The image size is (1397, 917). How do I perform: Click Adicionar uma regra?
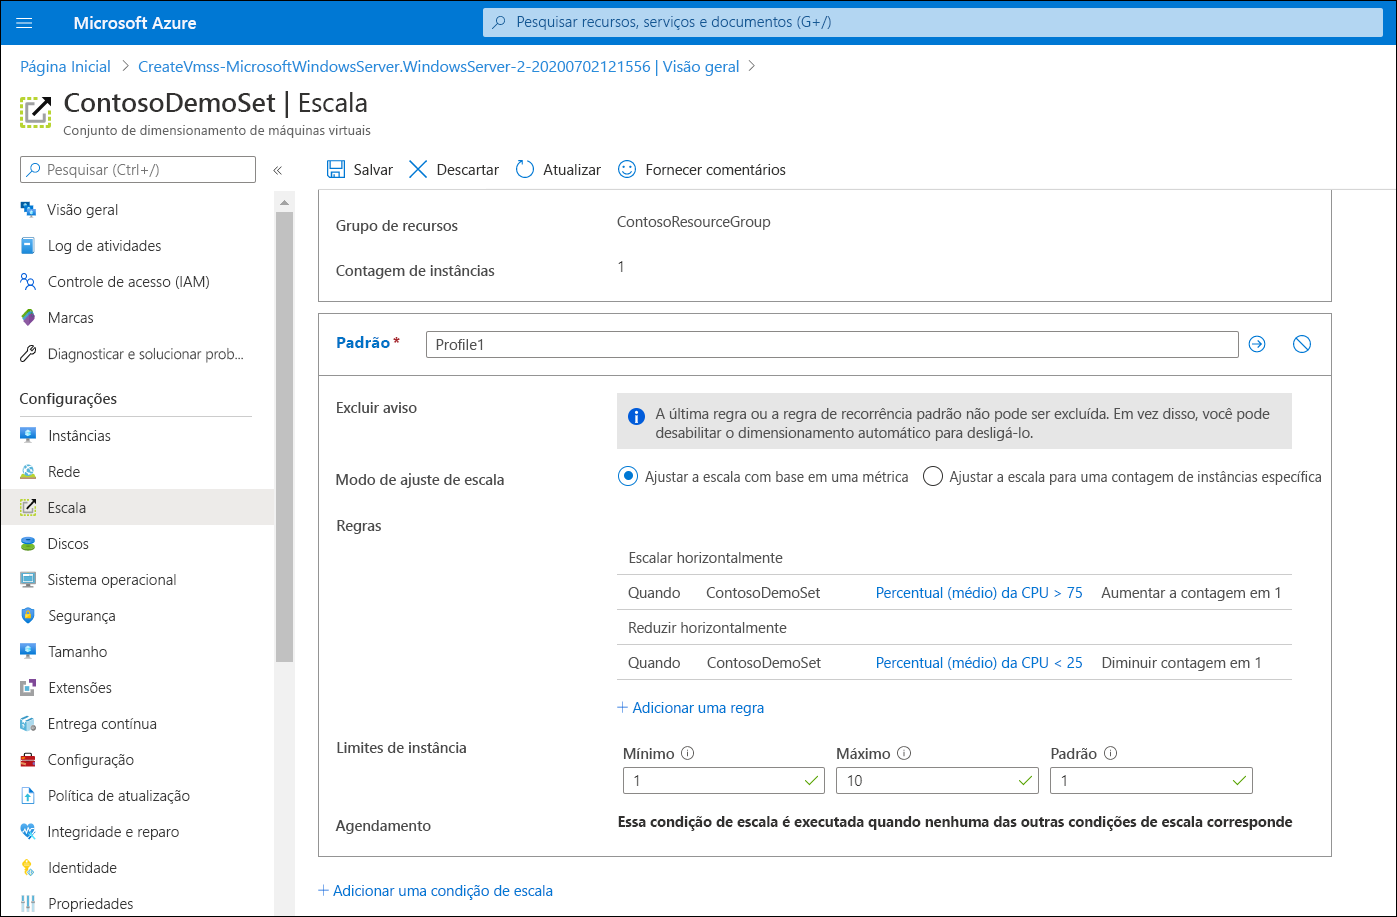coord(691,708)
